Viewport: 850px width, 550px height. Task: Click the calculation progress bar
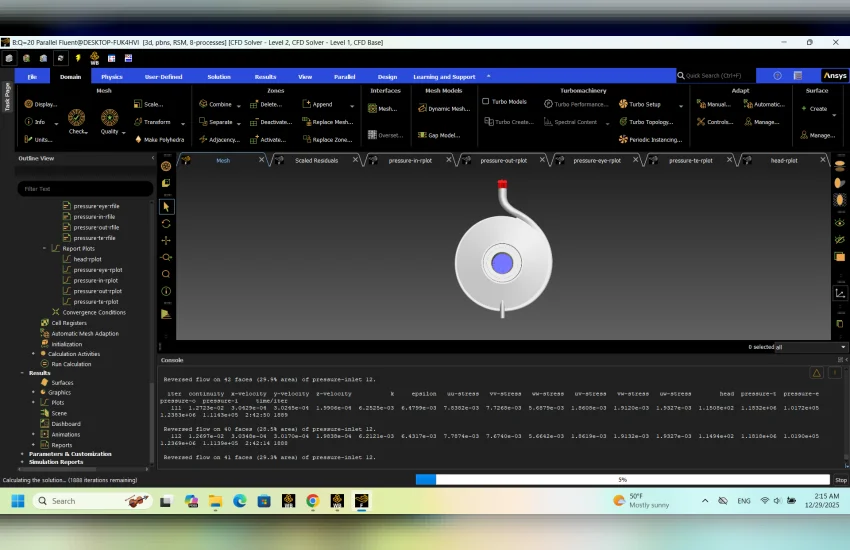622,480
